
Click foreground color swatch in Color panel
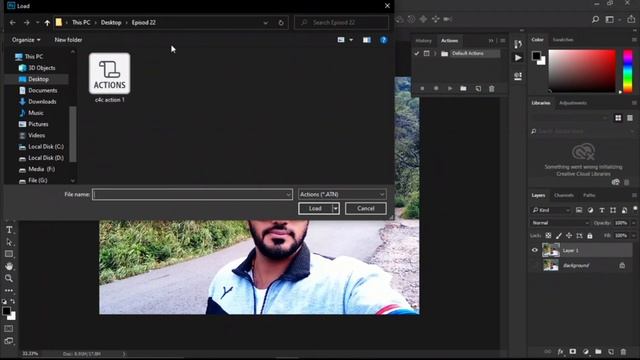pyautogui.click(x=536, y=56)
